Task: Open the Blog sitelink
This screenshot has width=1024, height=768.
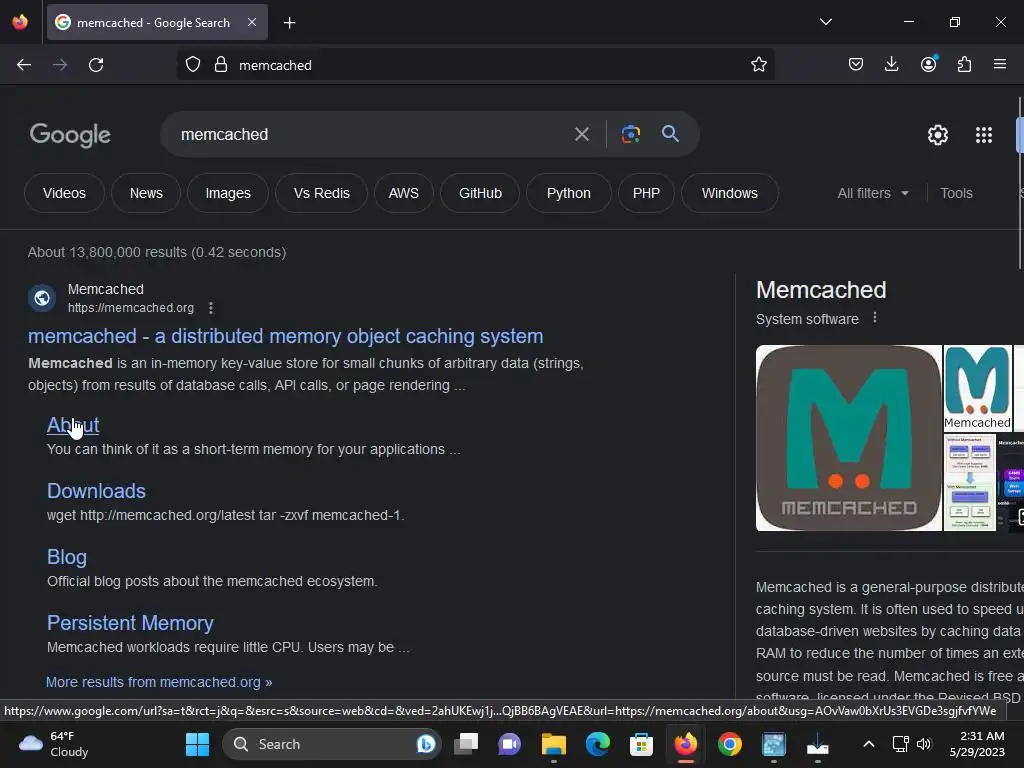Action: [67, 557]
